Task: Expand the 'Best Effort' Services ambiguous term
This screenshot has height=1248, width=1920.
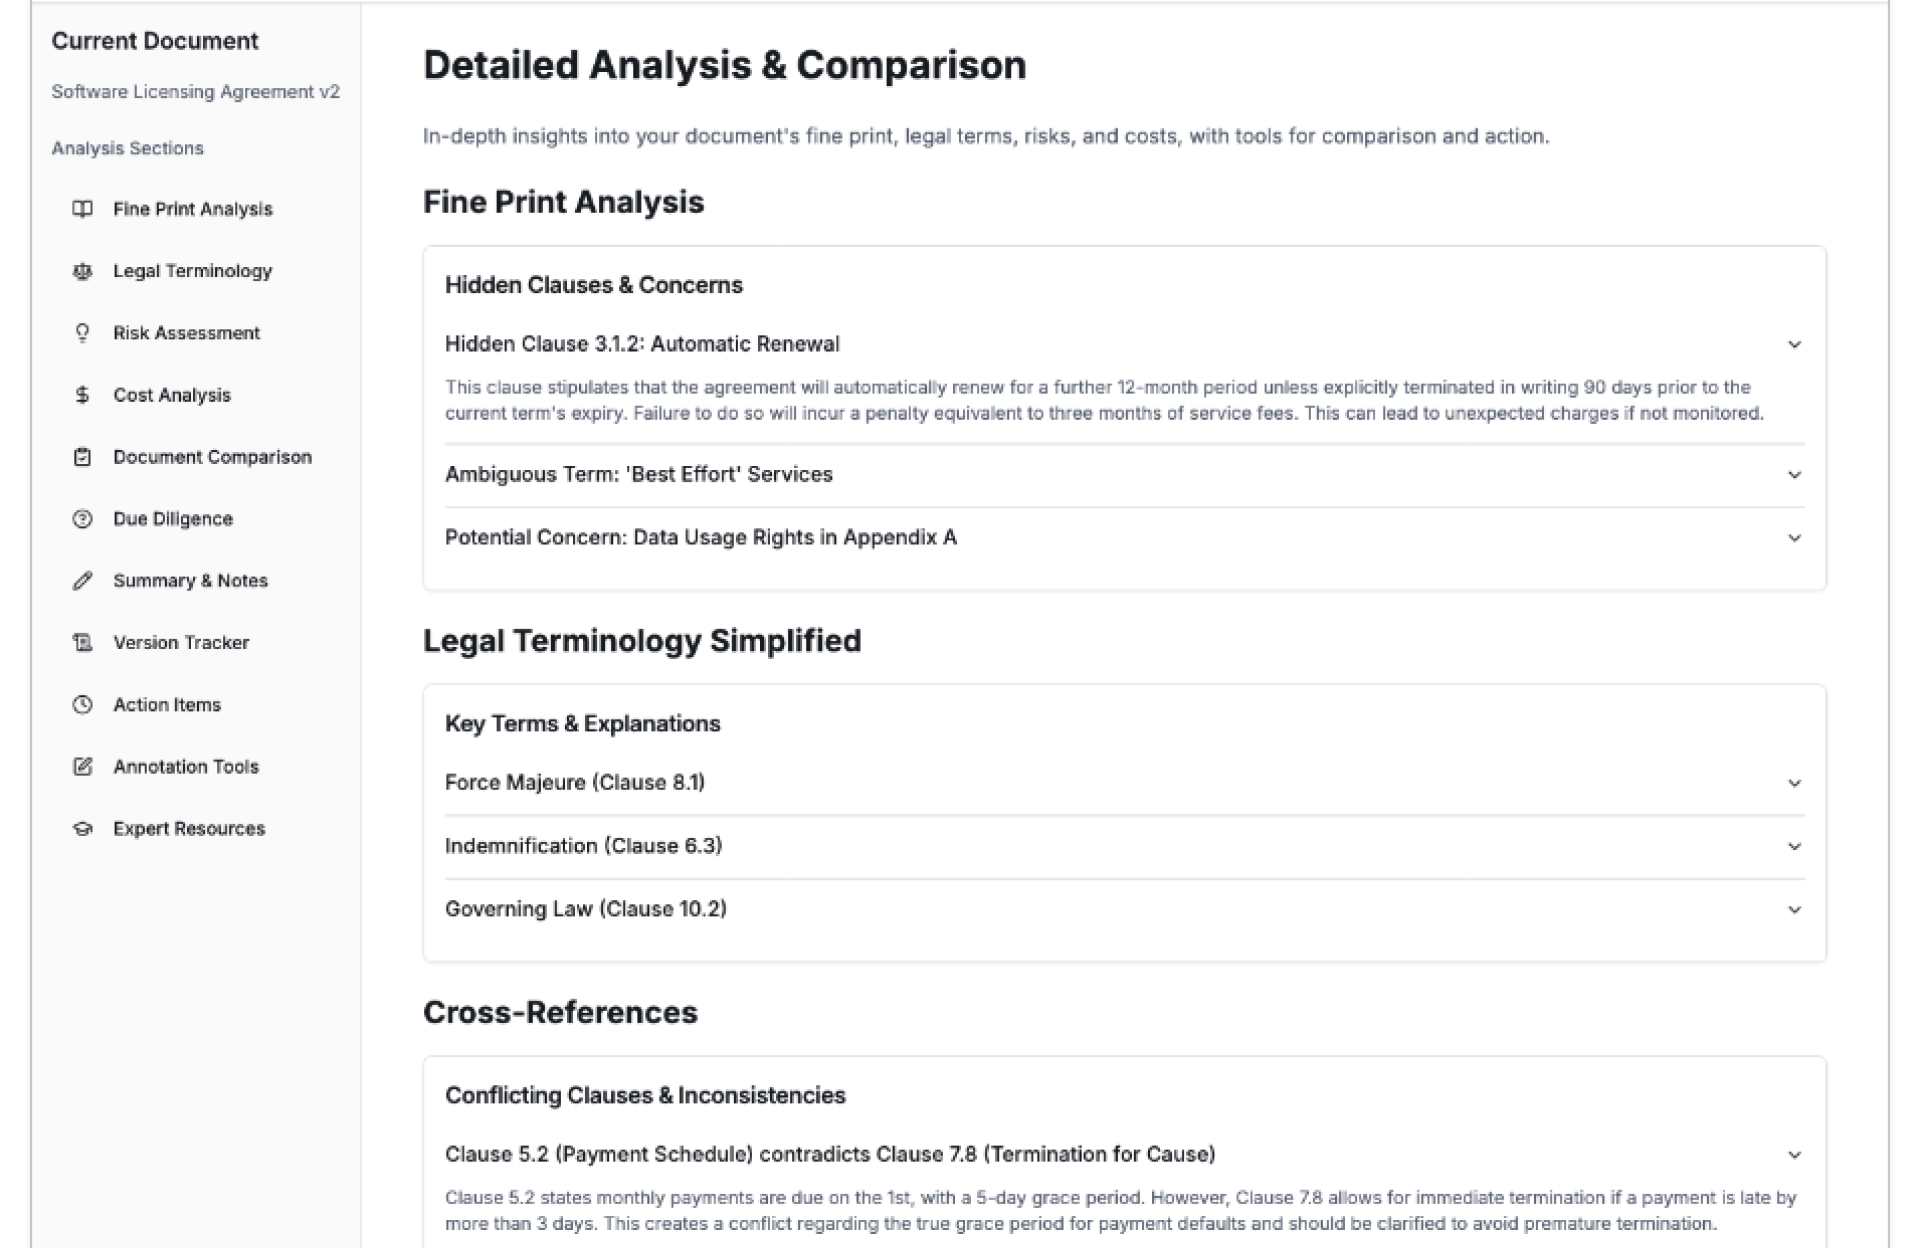Action: tap(1794, 475)
